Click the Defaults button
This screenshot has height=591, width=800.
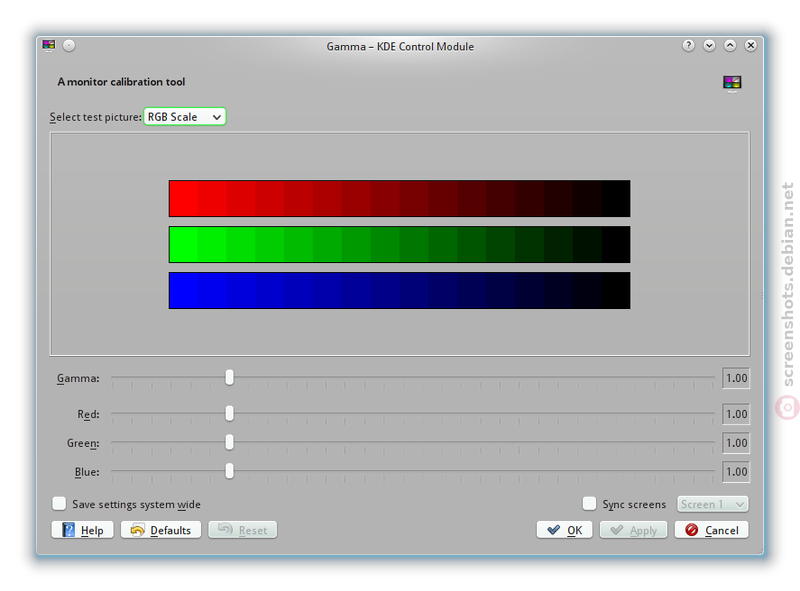161,530
